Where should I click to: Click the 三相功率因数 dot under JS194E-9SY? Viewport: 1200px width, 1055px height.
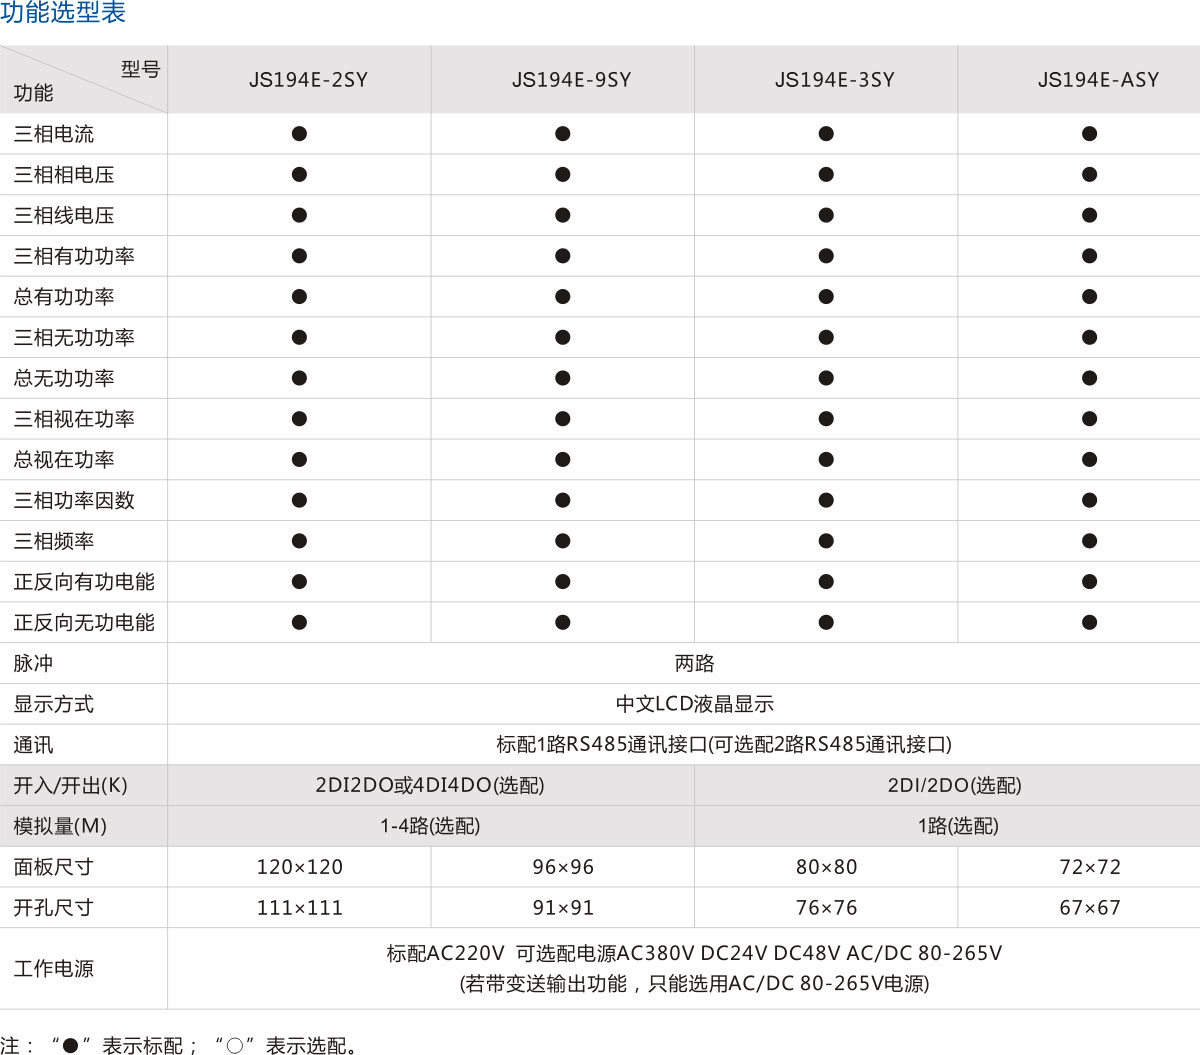563,500
